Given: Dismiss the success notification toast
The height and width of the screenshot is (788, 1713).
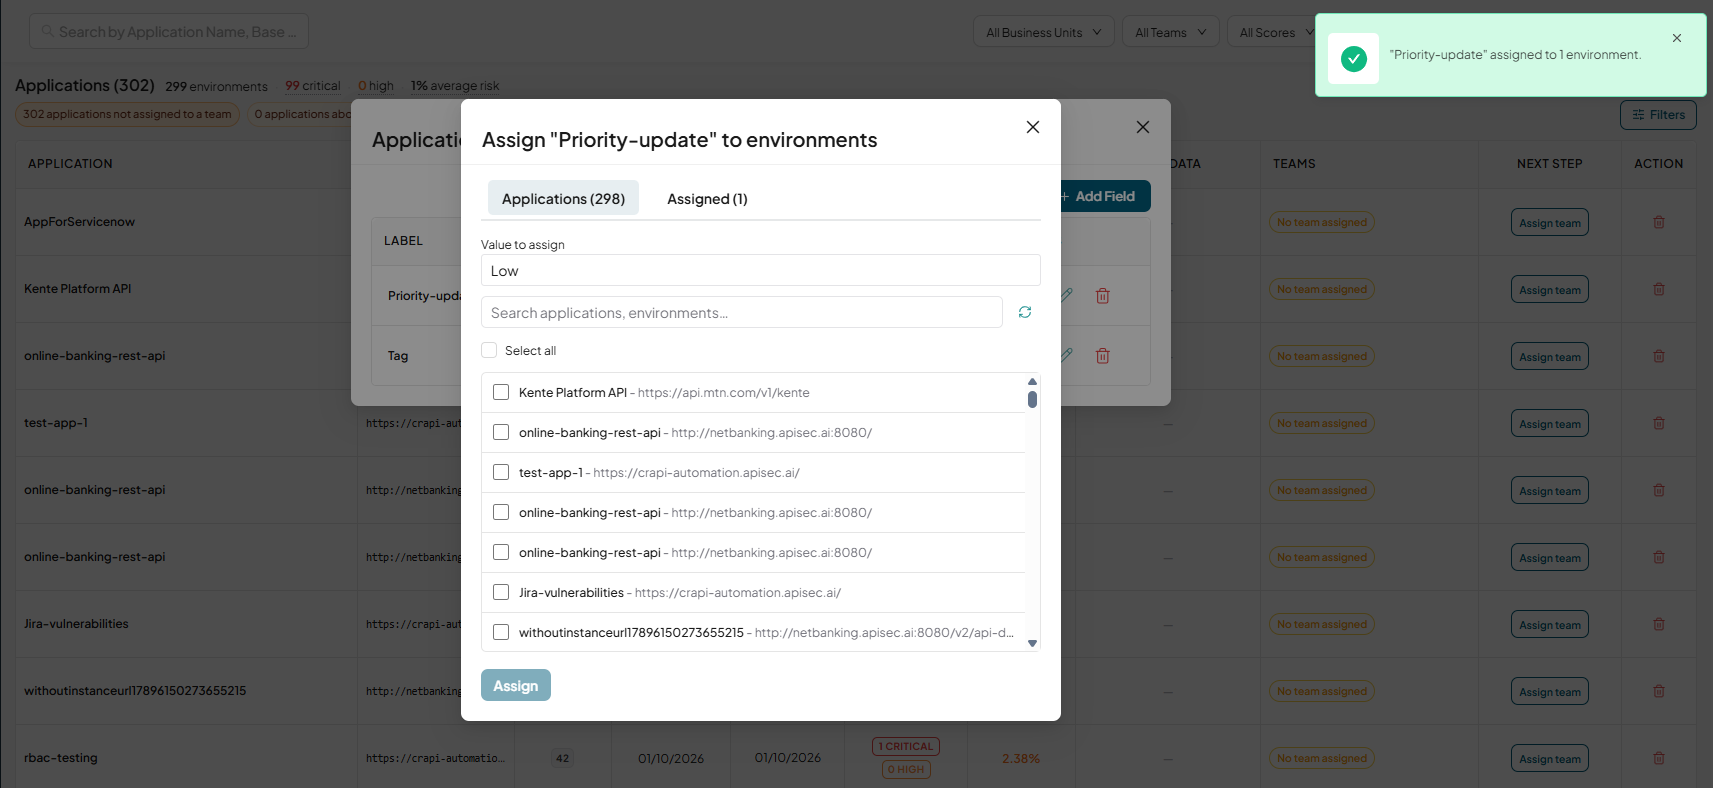Looking at the screenshot, I should (x=1677, y=38).
